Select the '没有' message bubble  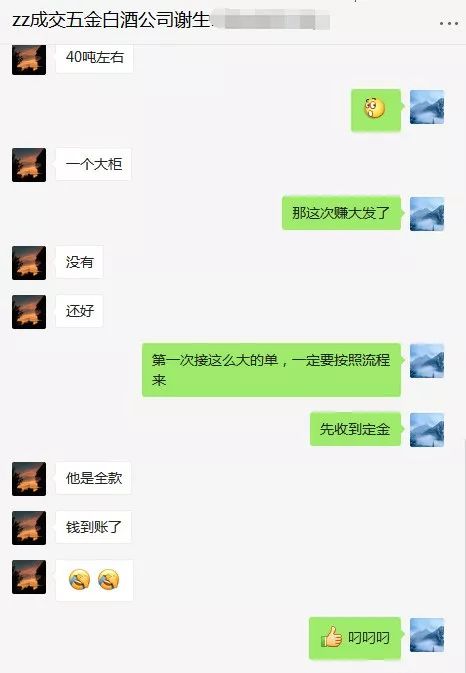click(x=79, y=262)
